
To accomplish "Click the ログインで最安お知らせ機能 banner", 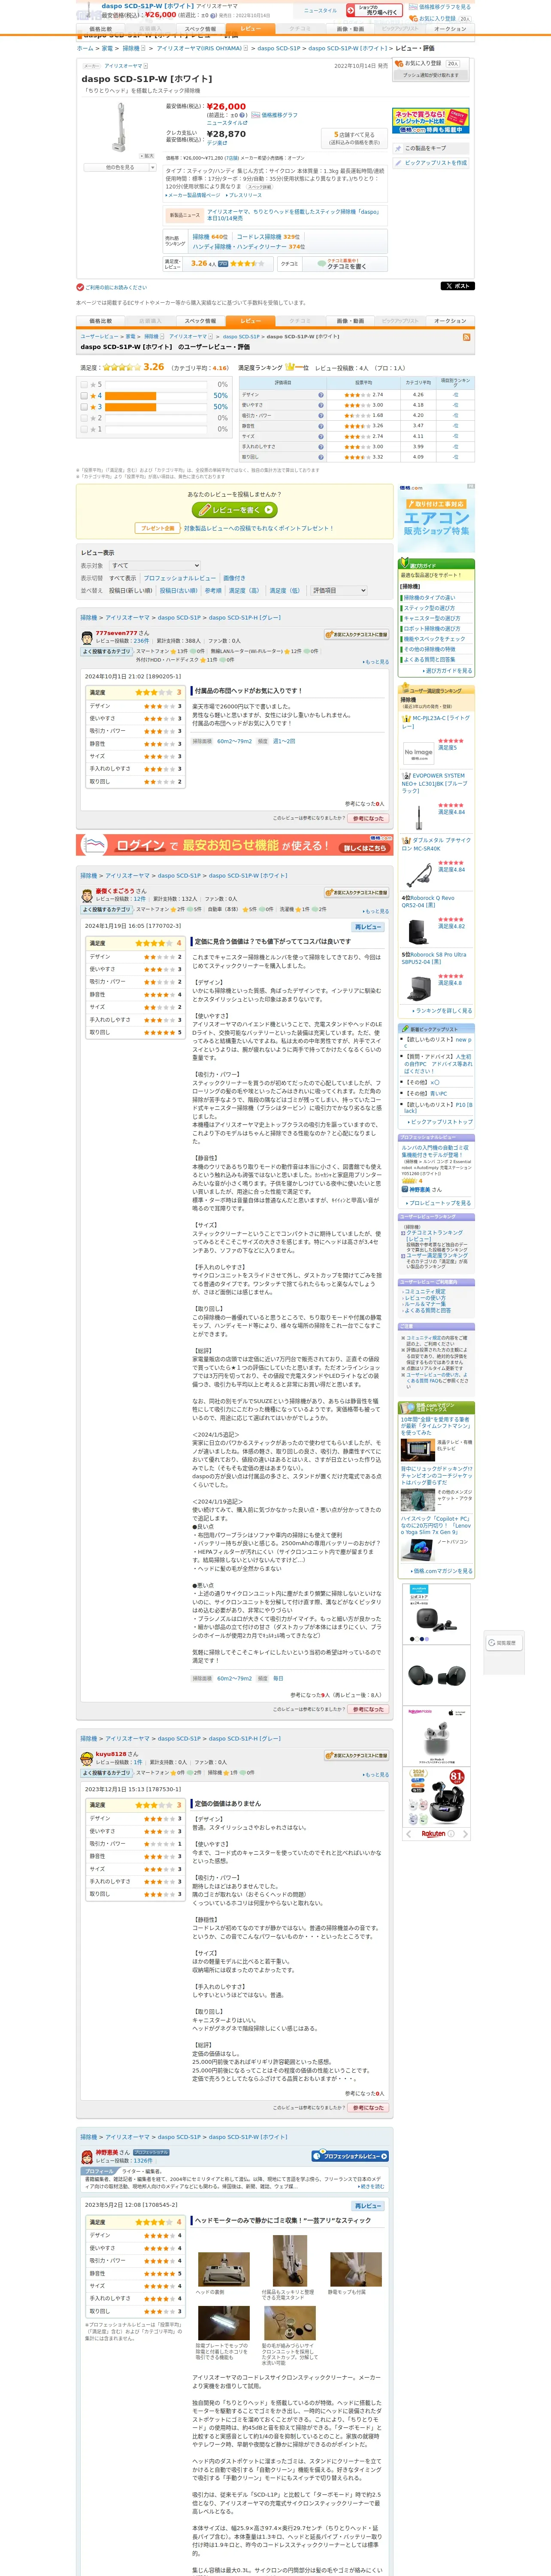I will click(x=235, y=845).
